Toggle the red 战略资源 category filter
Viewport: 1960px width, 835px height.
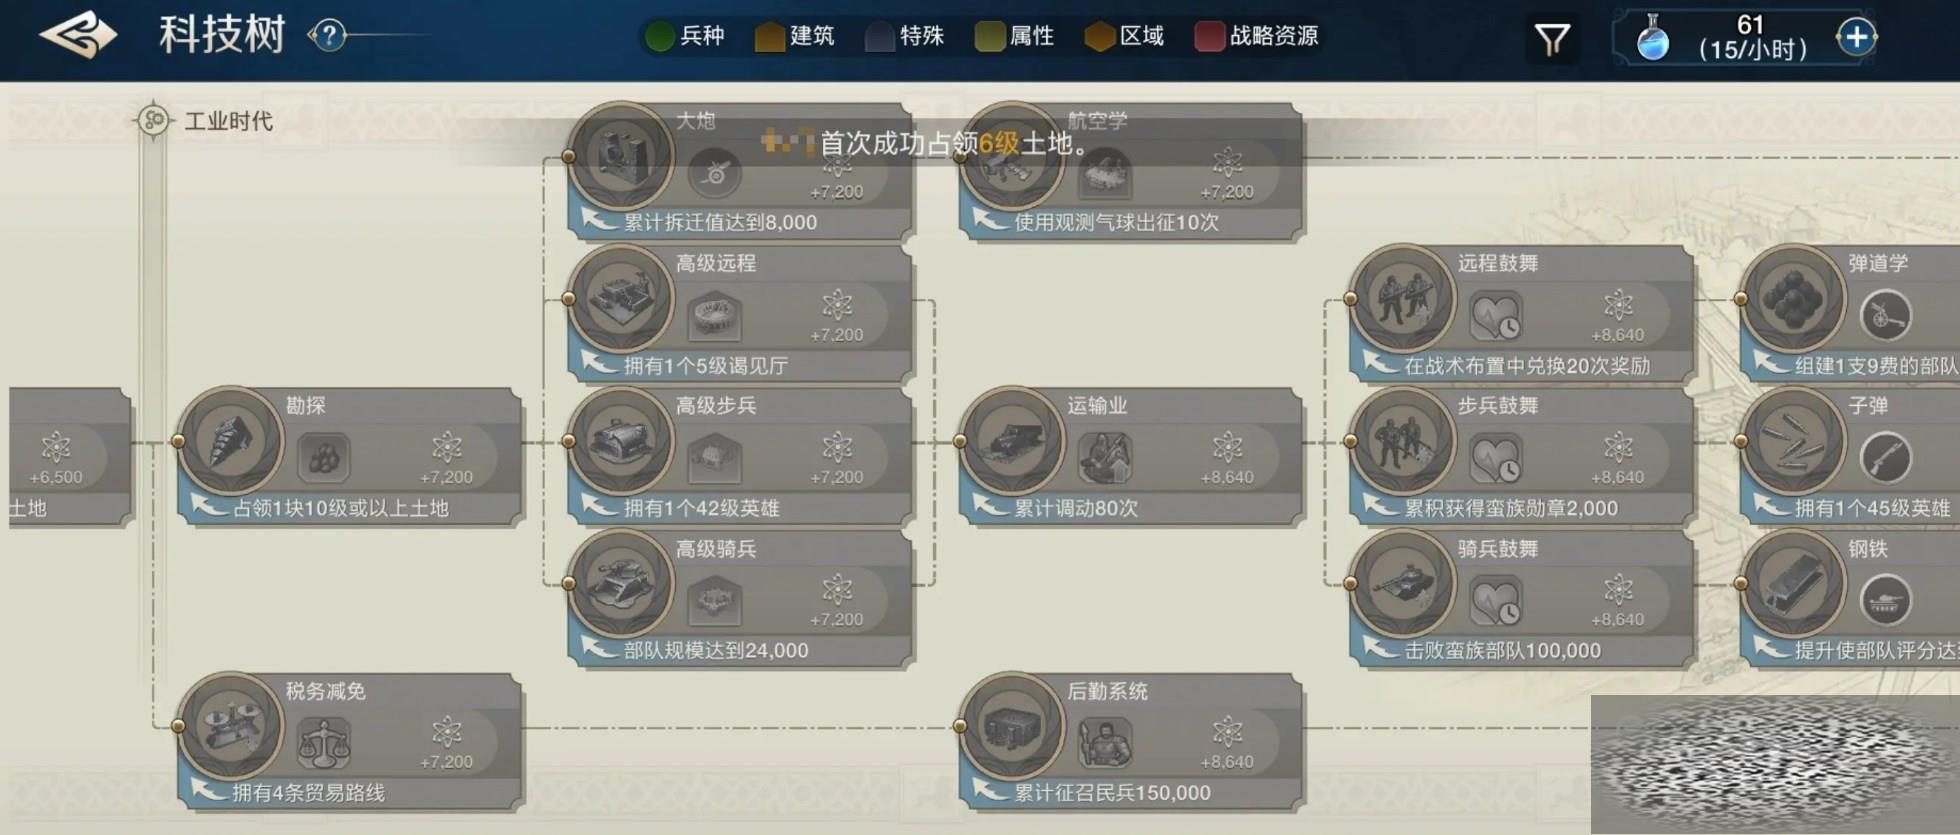(x=1257, y=36)
